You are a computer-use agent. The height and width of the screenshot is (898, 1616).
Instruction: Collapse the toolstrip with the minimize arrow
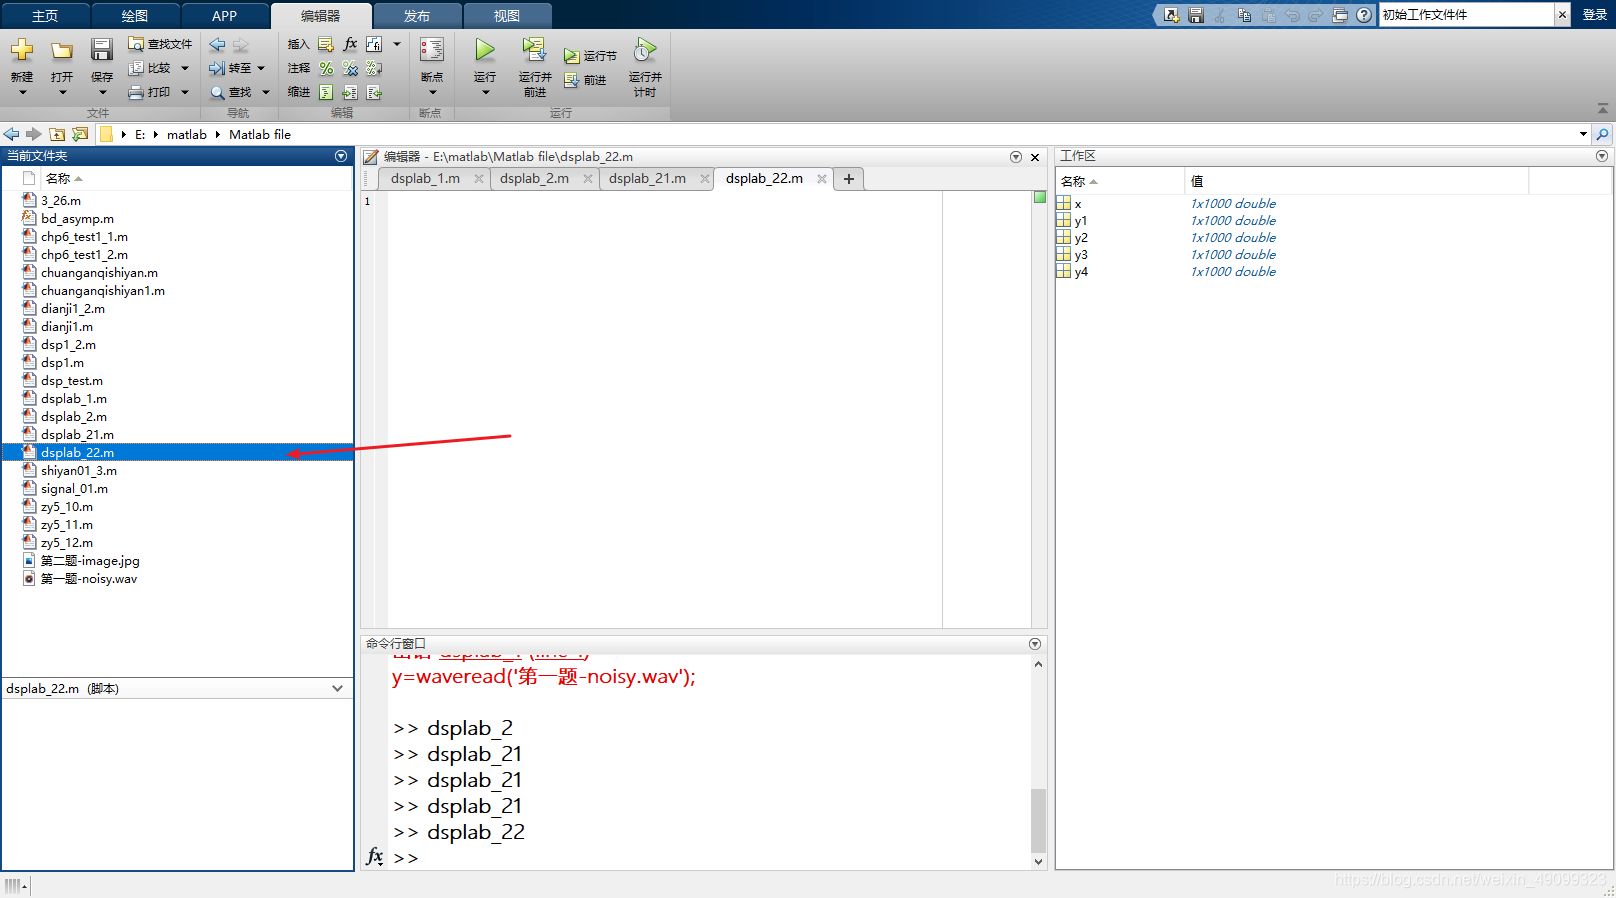[x=1602, y=108]
